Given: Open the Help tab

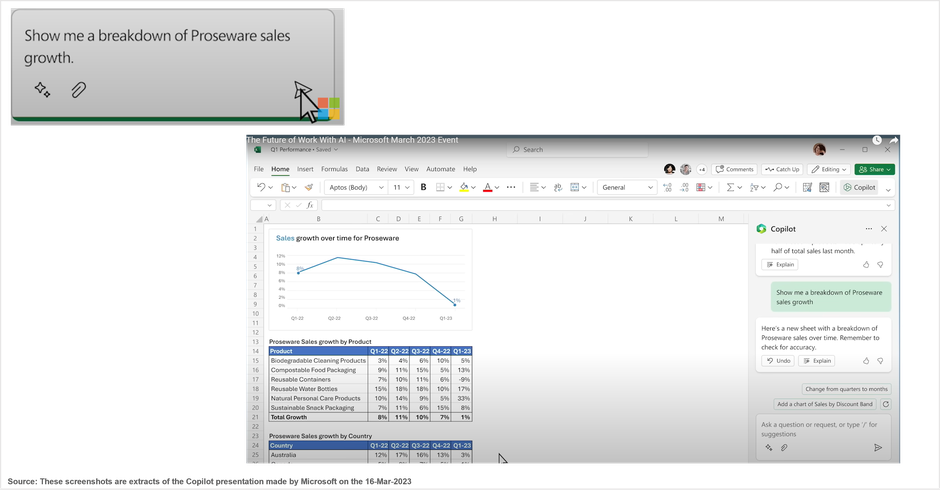Looking at the screenshot, I should [470, 169].
